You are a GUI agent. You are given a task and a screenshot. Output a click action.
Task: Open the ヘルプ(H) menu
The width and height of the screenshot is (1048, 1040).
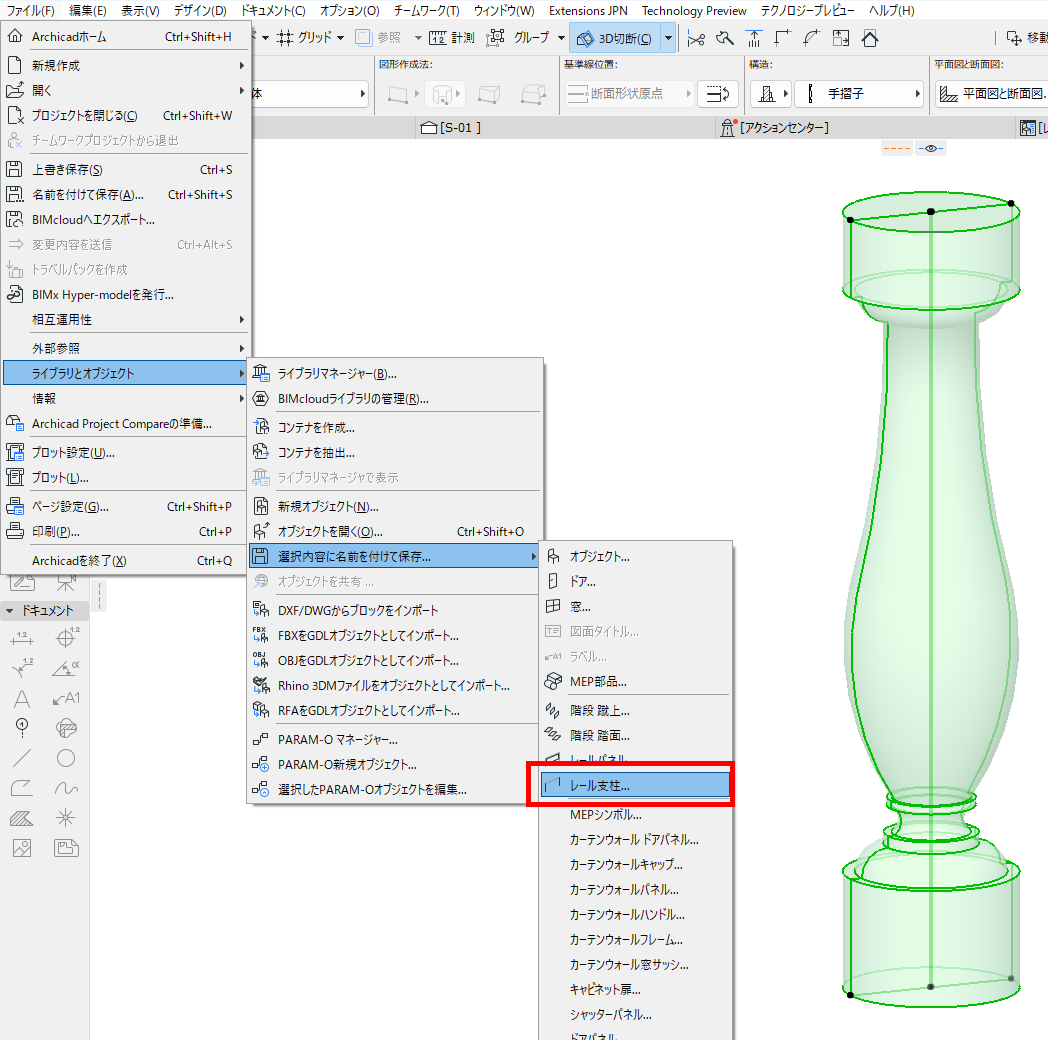(x=891, y=11)
